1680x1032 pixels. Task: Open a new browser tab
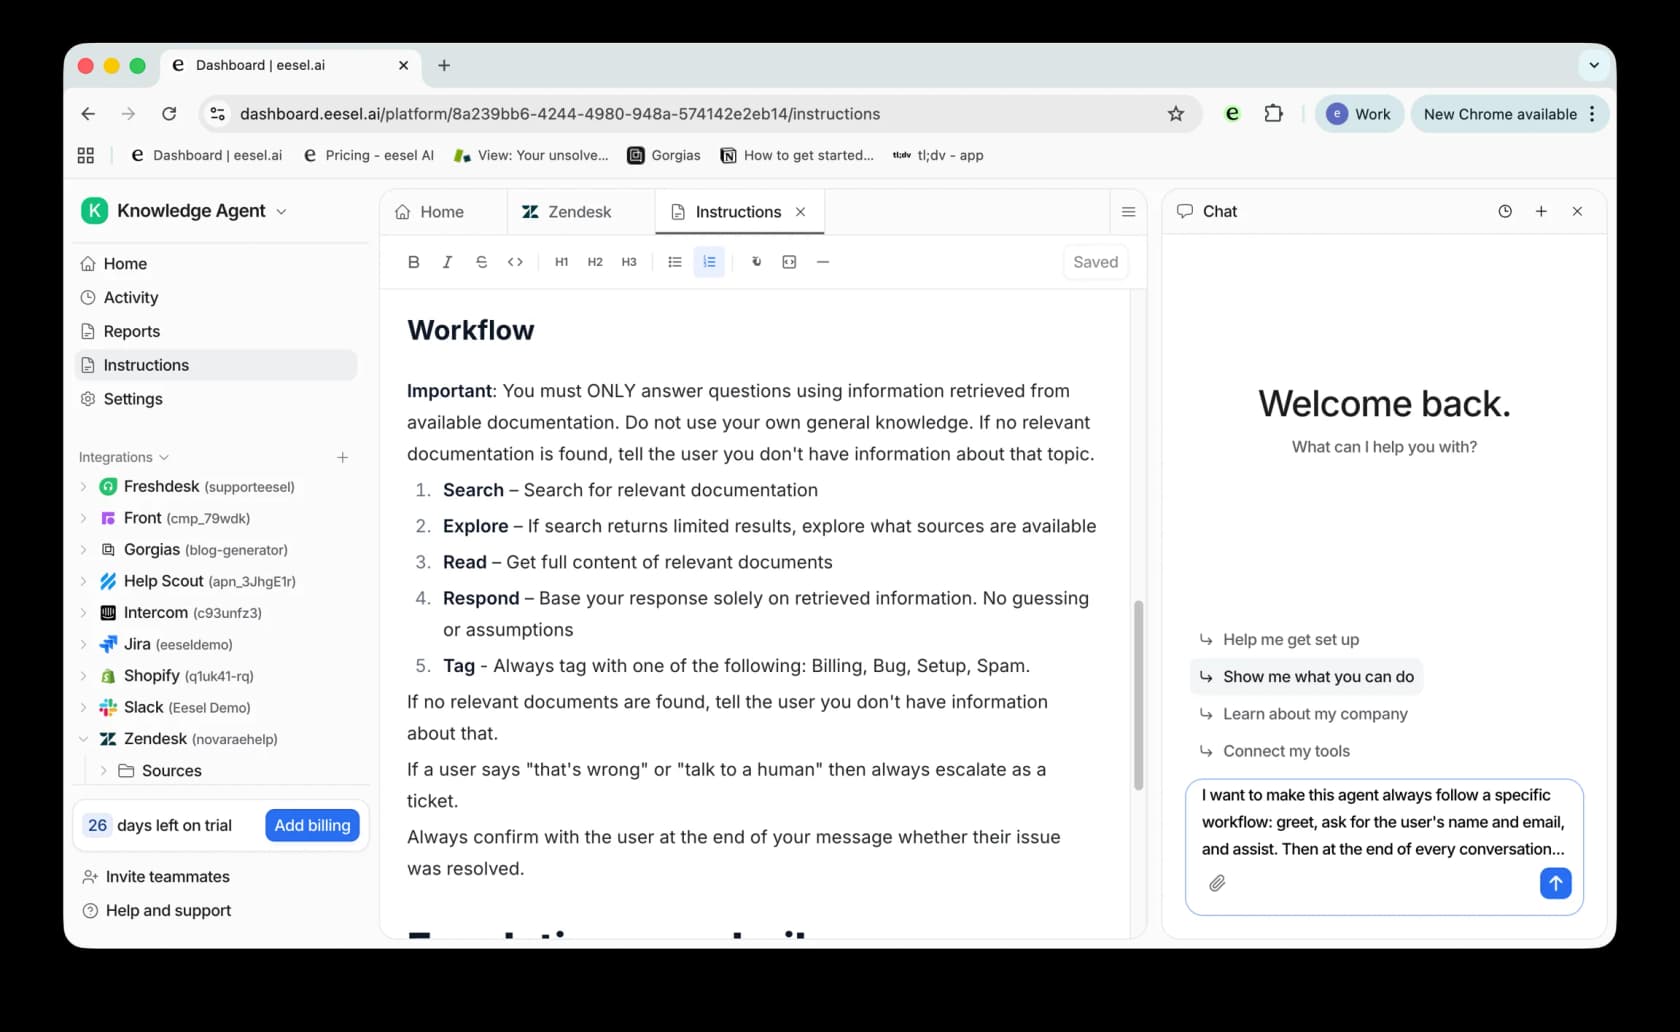[x=444, y=65]
